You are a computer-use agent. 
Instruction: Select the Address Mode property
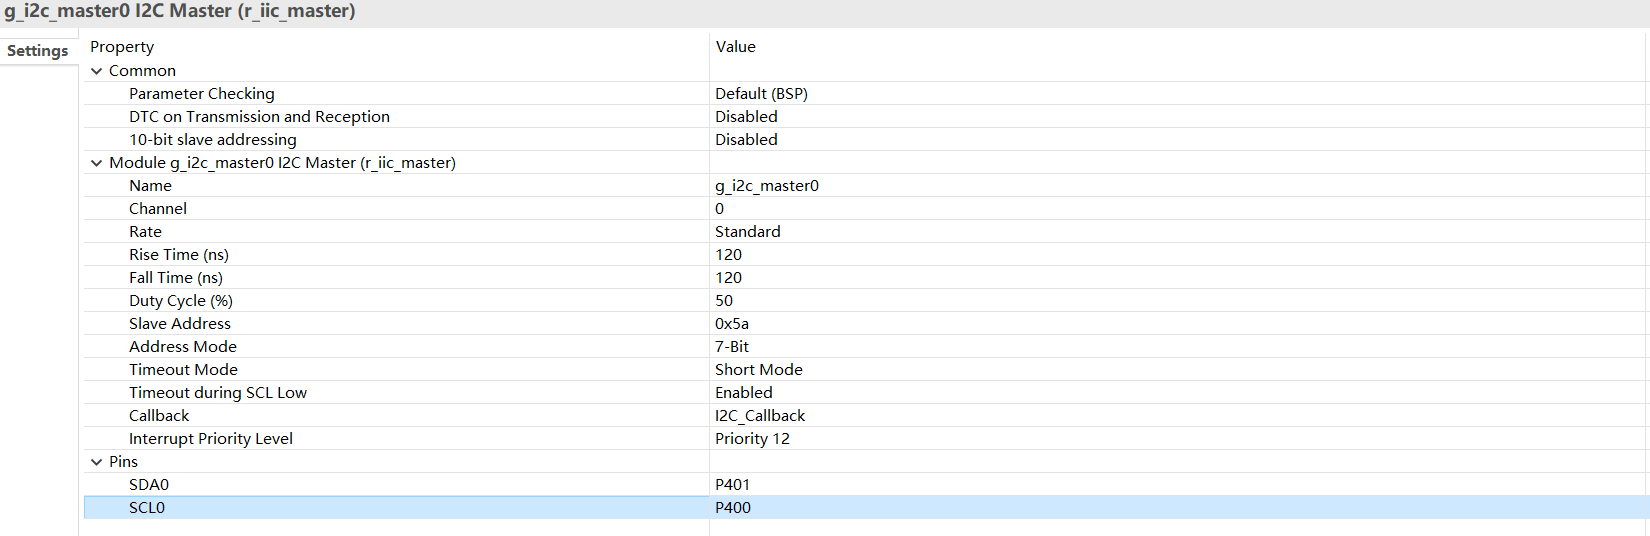click(x=183, y=347)
